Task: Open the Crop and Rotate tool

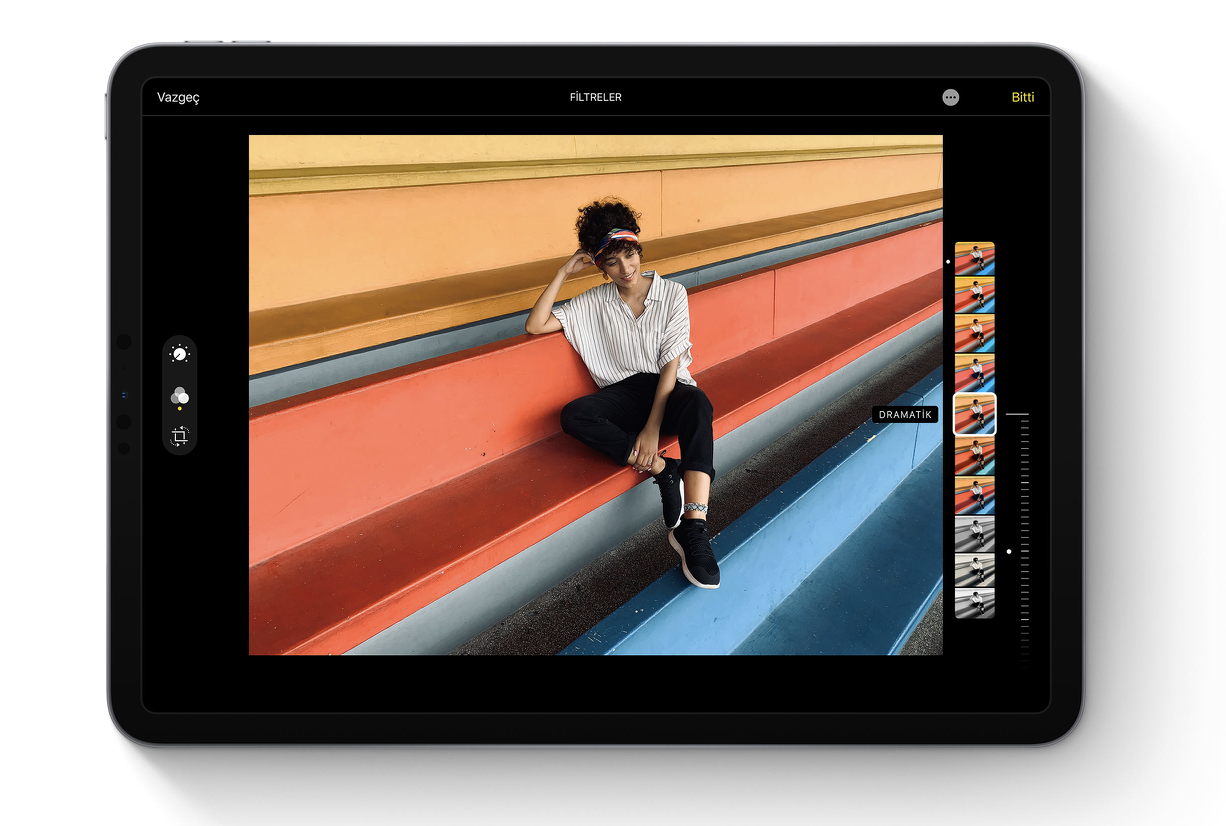Action: [180, 436]
